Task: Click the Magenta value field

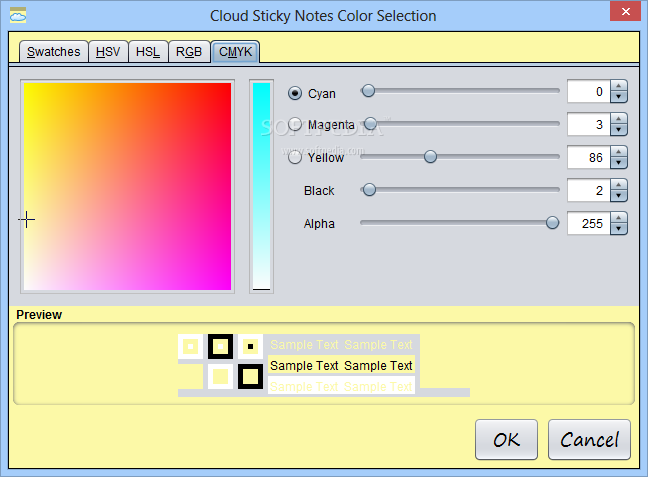Action: click(x=588, y=124)
